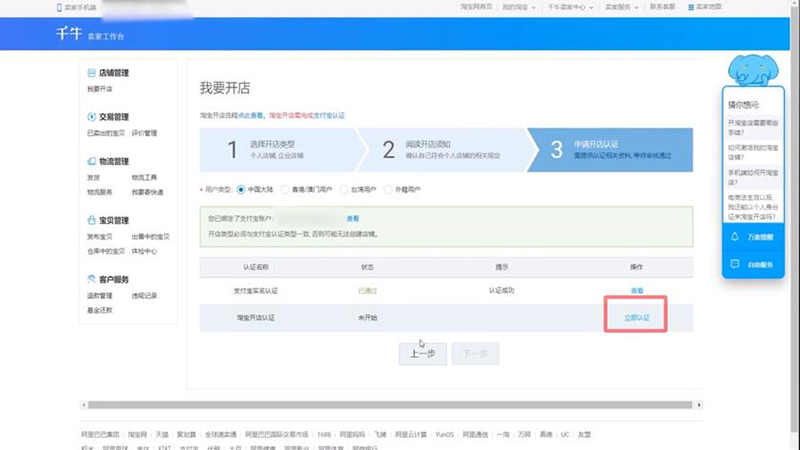Click 淘宝开店认证 in the table
This screenshot has width=800, height=450.
[x=256, y=317]
